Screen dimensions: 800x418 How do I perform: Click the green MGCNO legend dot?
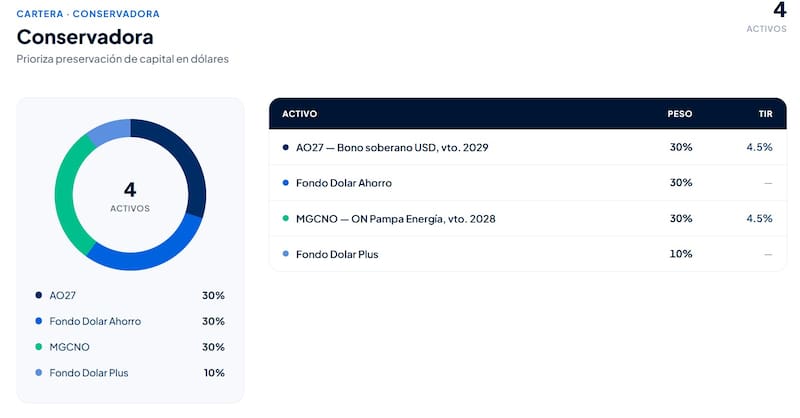[x=38, y=347]
